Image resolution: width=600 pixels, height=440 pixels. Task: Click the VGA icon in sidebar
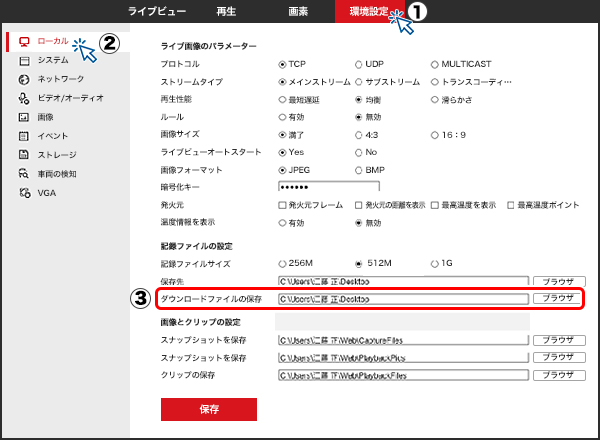coord(24,192)
